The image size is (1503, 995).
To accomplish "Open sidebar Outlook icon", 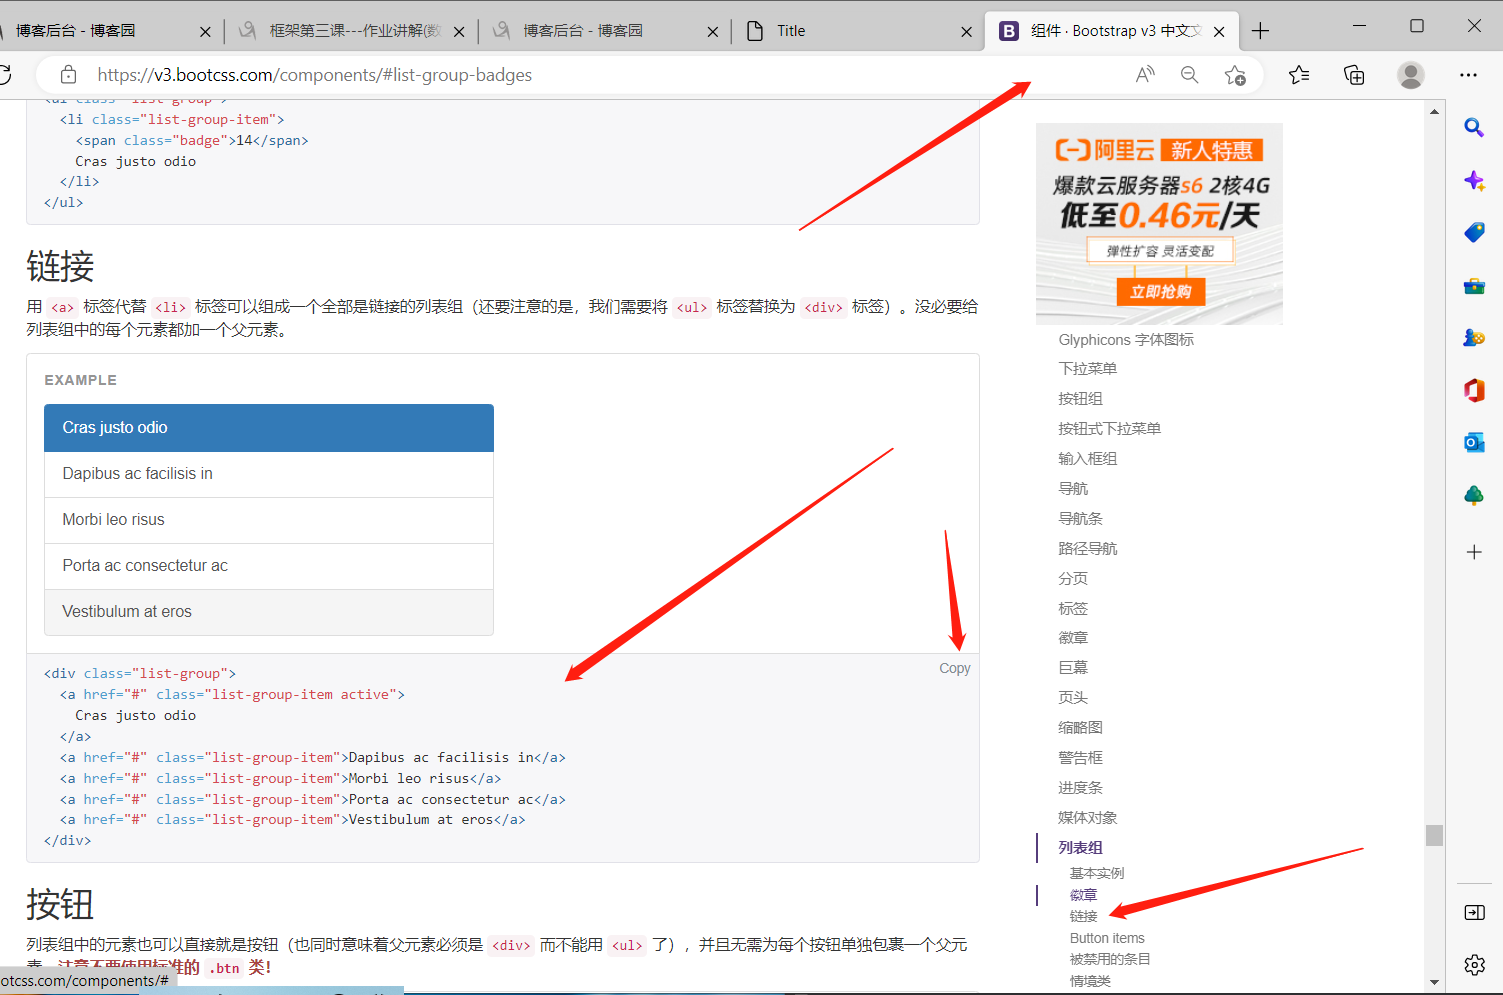I will [1474, 442].
